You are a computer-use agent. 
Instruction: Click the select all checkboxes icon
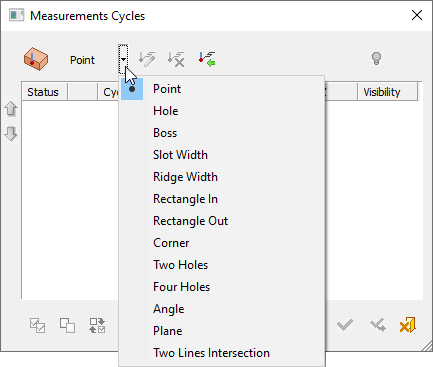click(x=37, y=325)
